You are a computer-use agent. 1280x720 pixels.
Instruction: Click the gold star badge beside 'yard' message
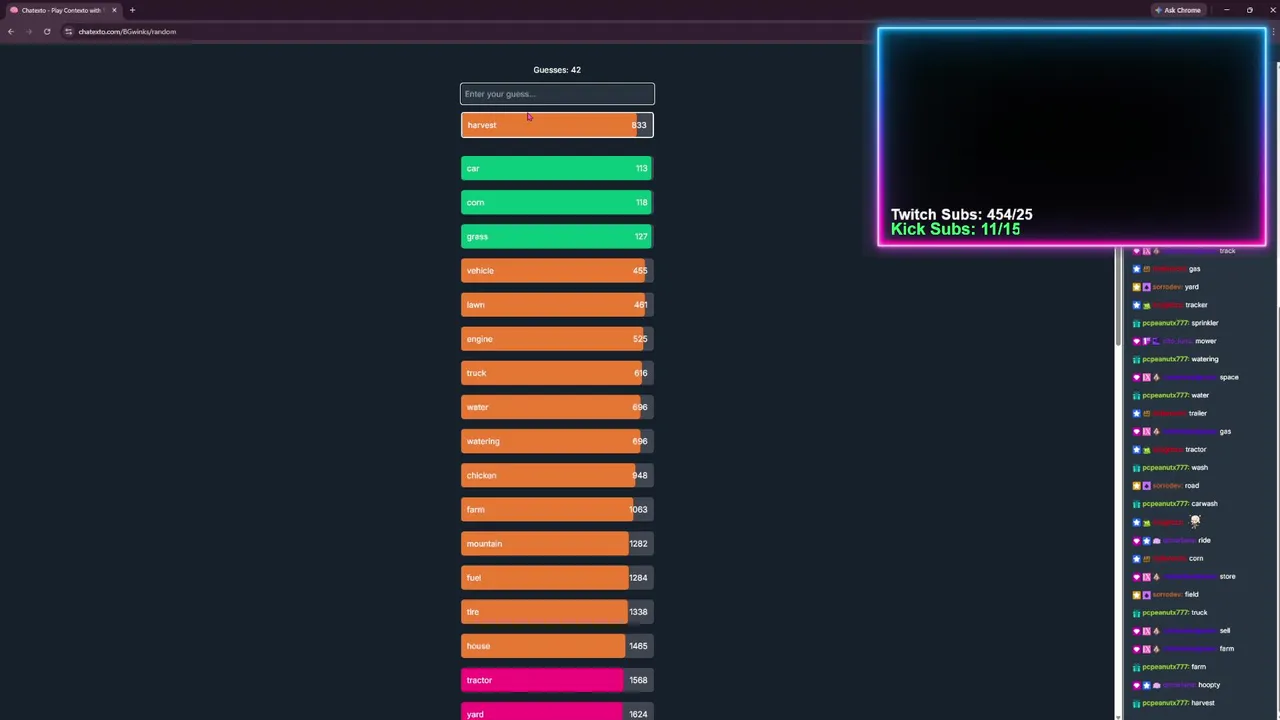pyautogui.click(x=1136, y=287)
